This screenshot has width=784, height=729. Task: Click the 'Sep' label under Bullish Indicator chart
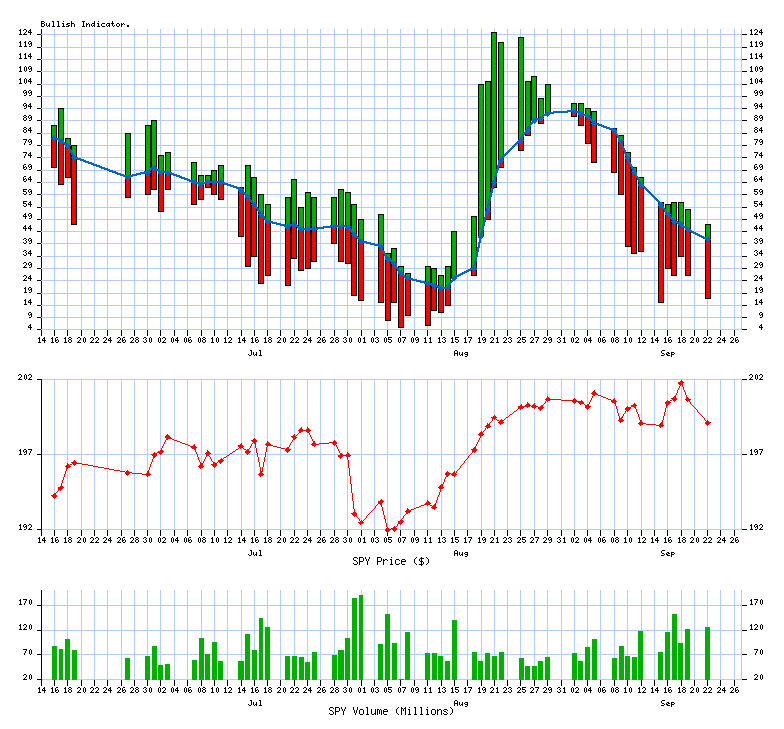tap(667, 353)
